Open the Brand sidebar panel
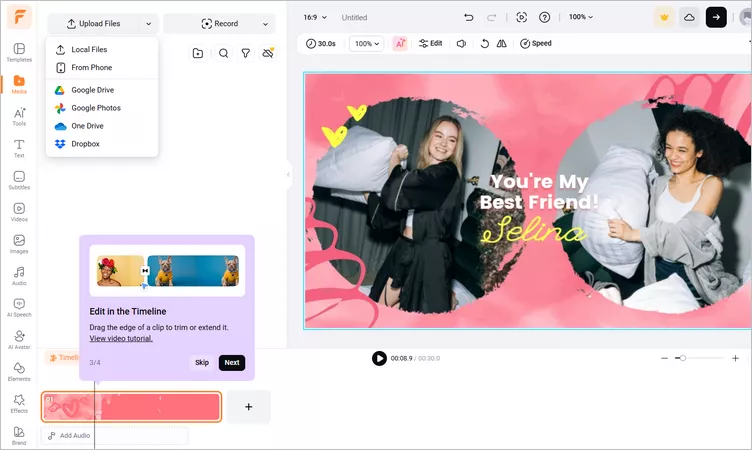 pos(19,436)
